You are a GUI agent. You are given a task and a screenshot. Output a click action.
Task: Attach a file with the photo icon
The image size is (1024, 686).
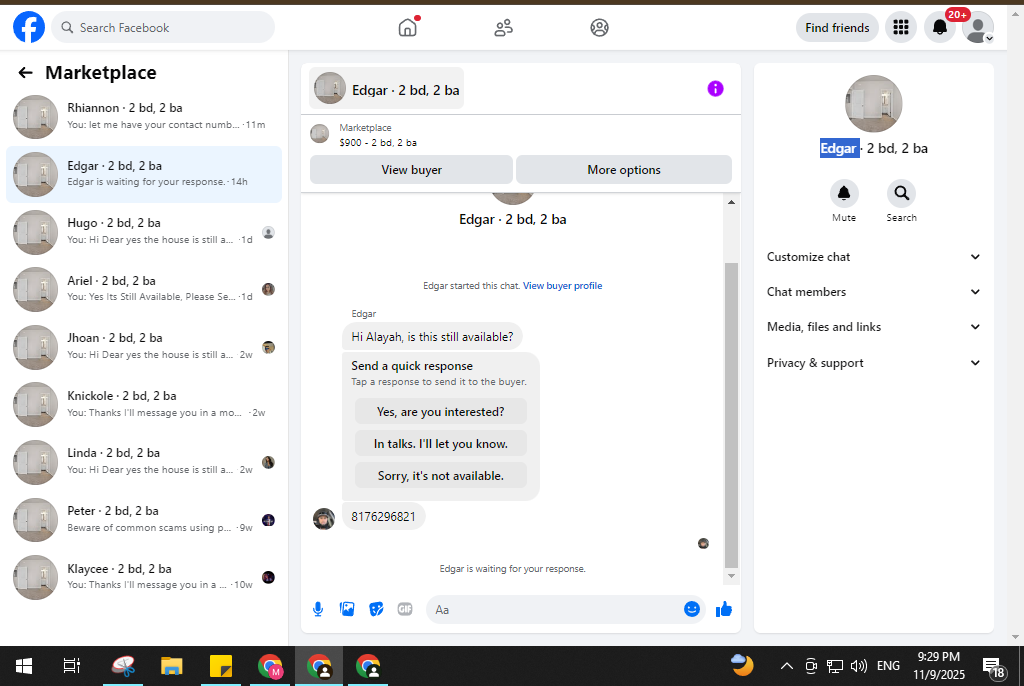347,610
